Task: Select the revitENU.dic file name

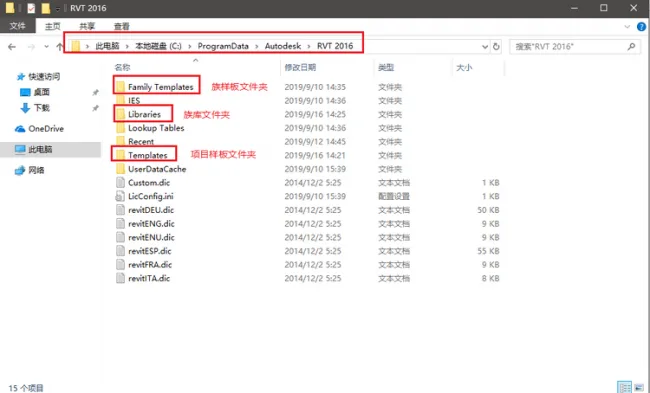Action: pos(151,237)
